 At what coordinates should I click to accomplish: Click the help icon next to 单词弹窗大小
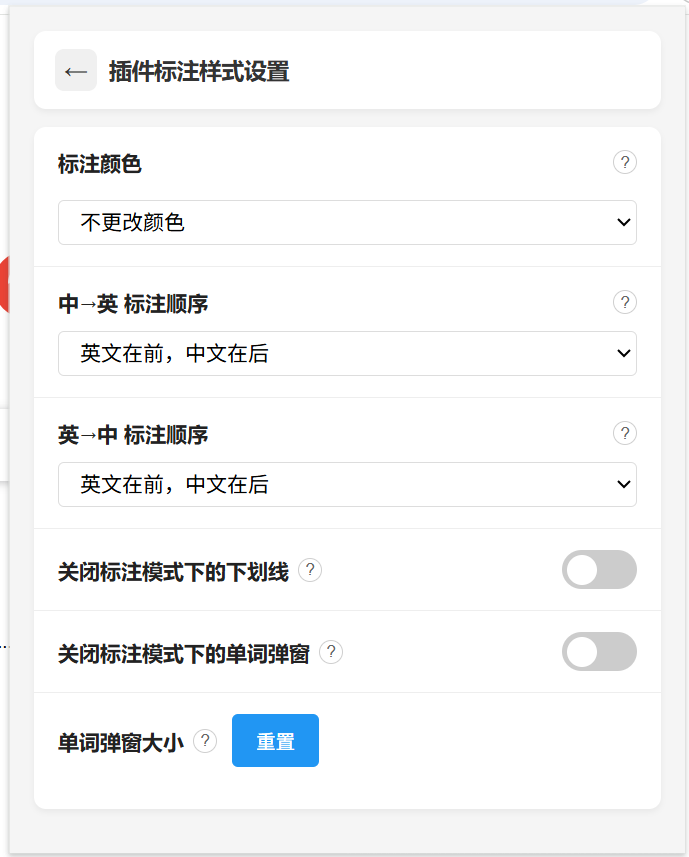tap(206, 740)
